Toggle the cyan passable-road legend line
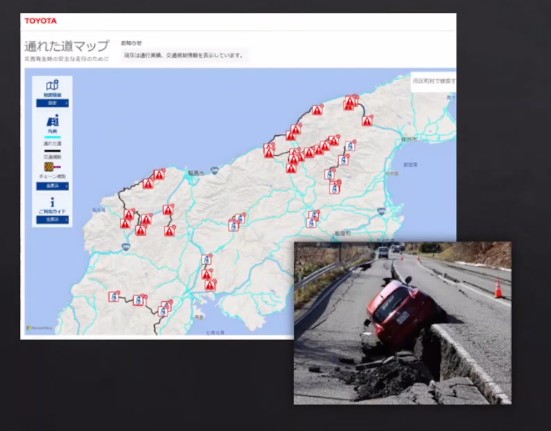The image size is (551, 431). click(52, 137)
